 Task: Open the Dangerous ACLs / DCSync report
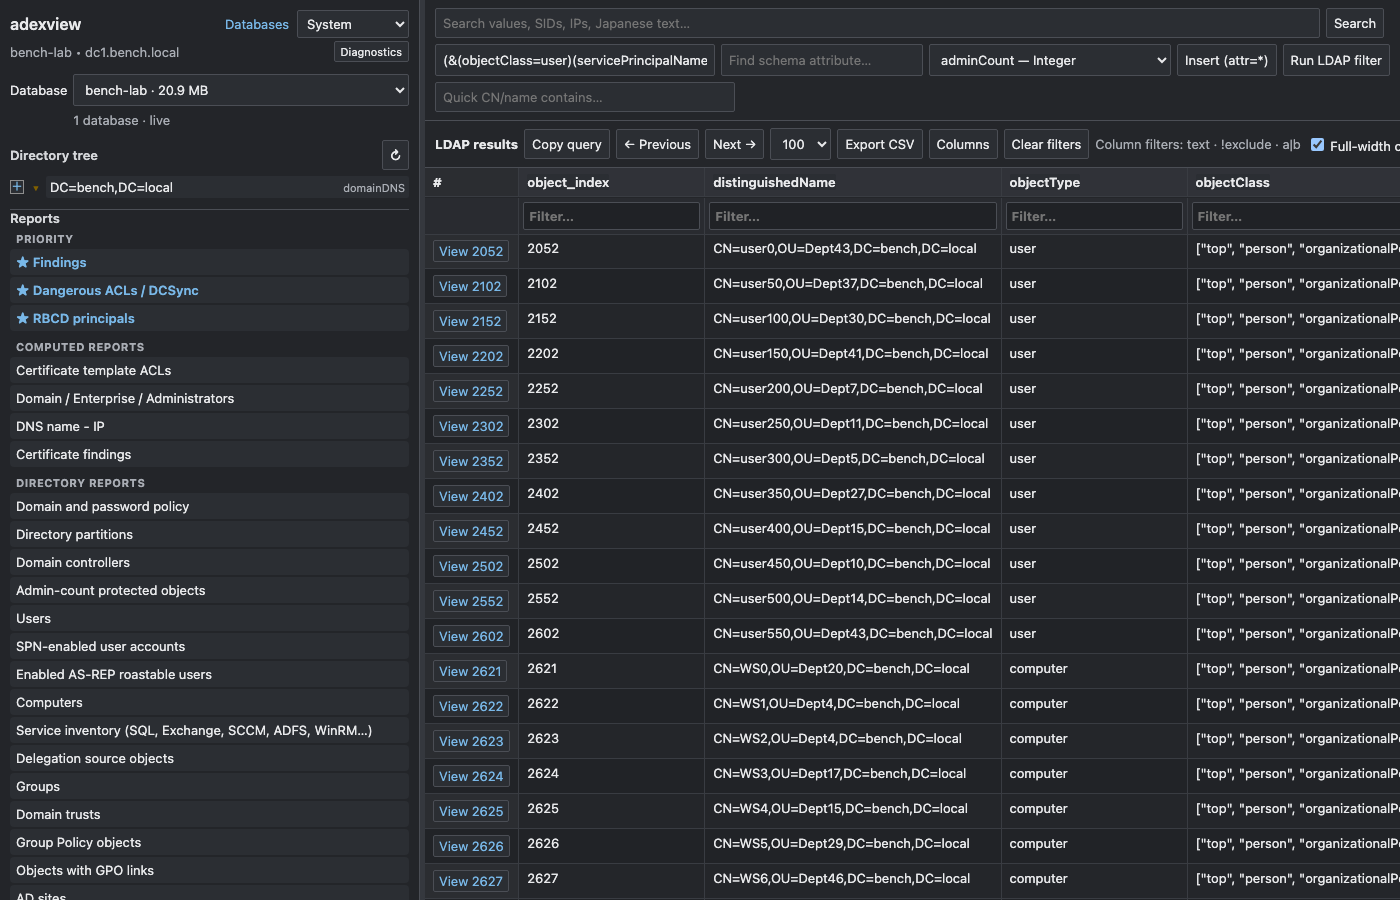point(209,290)
